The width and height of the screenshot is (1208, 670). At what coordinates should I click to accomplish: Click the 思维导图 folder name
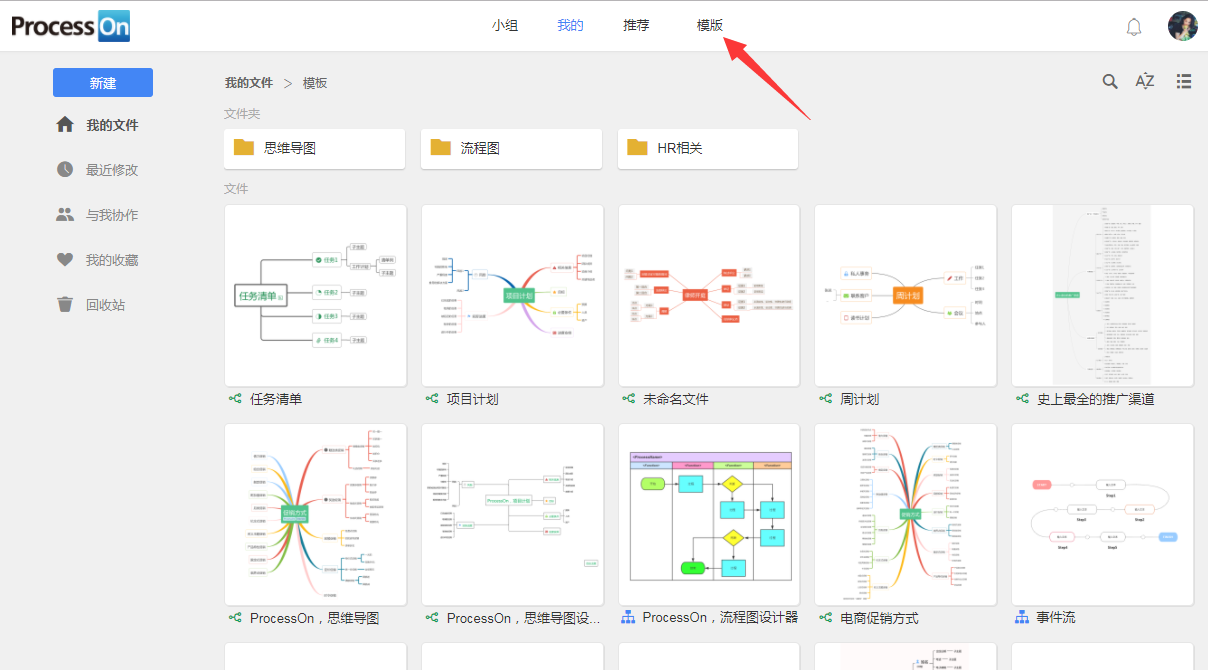coord(290,148)
